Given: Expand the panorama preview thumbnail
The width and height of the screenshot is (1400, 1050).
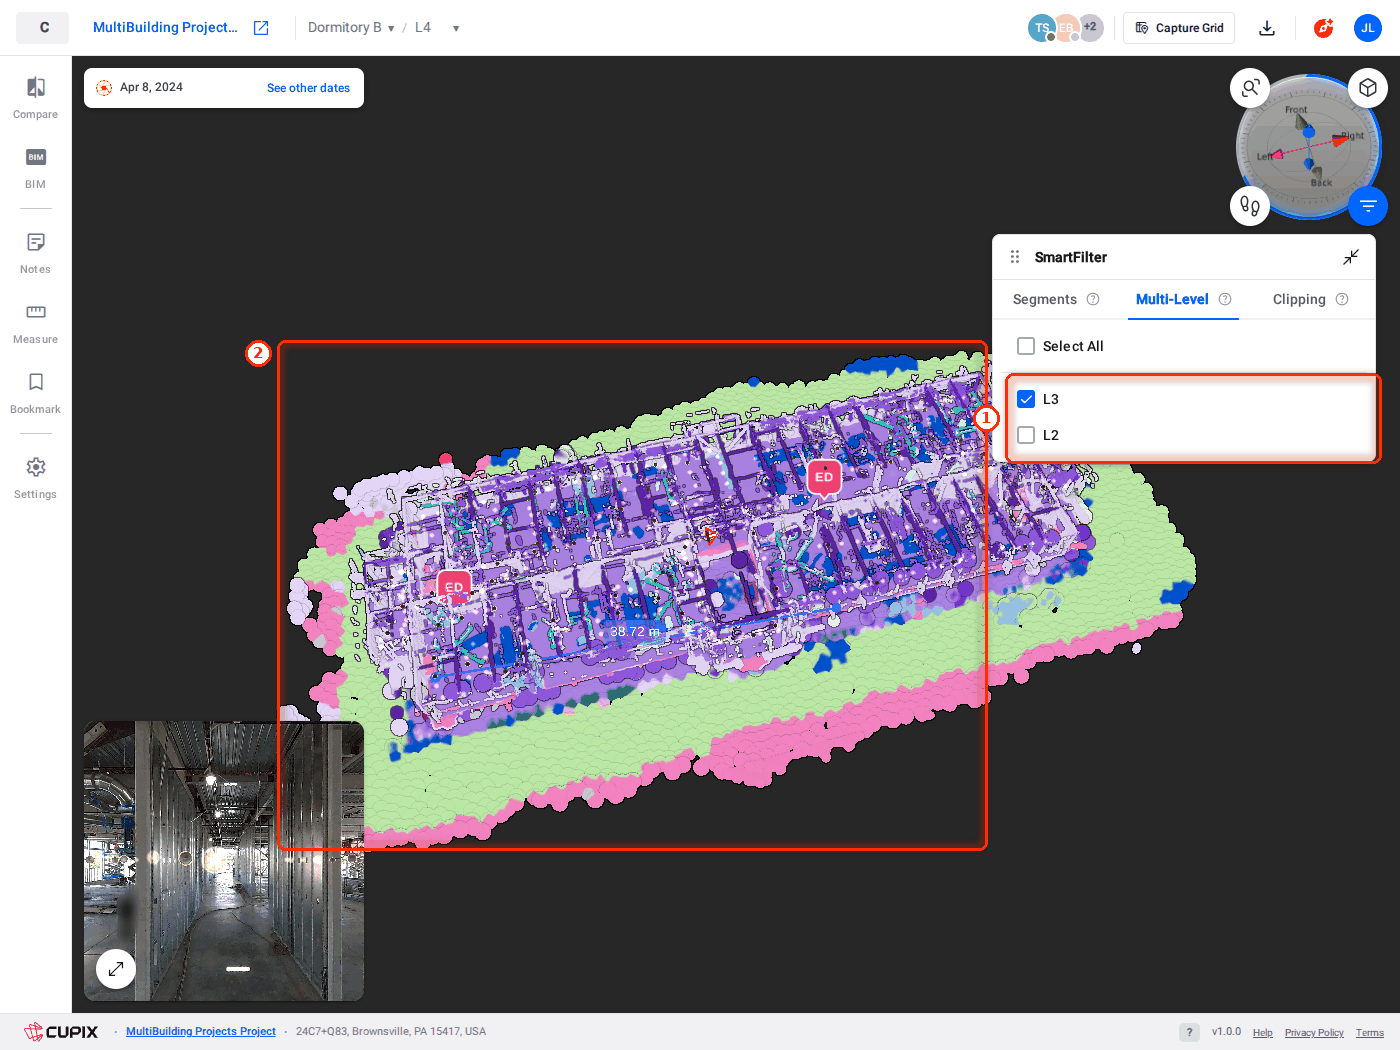Looking at the screenshot, I should pos(116,968).
